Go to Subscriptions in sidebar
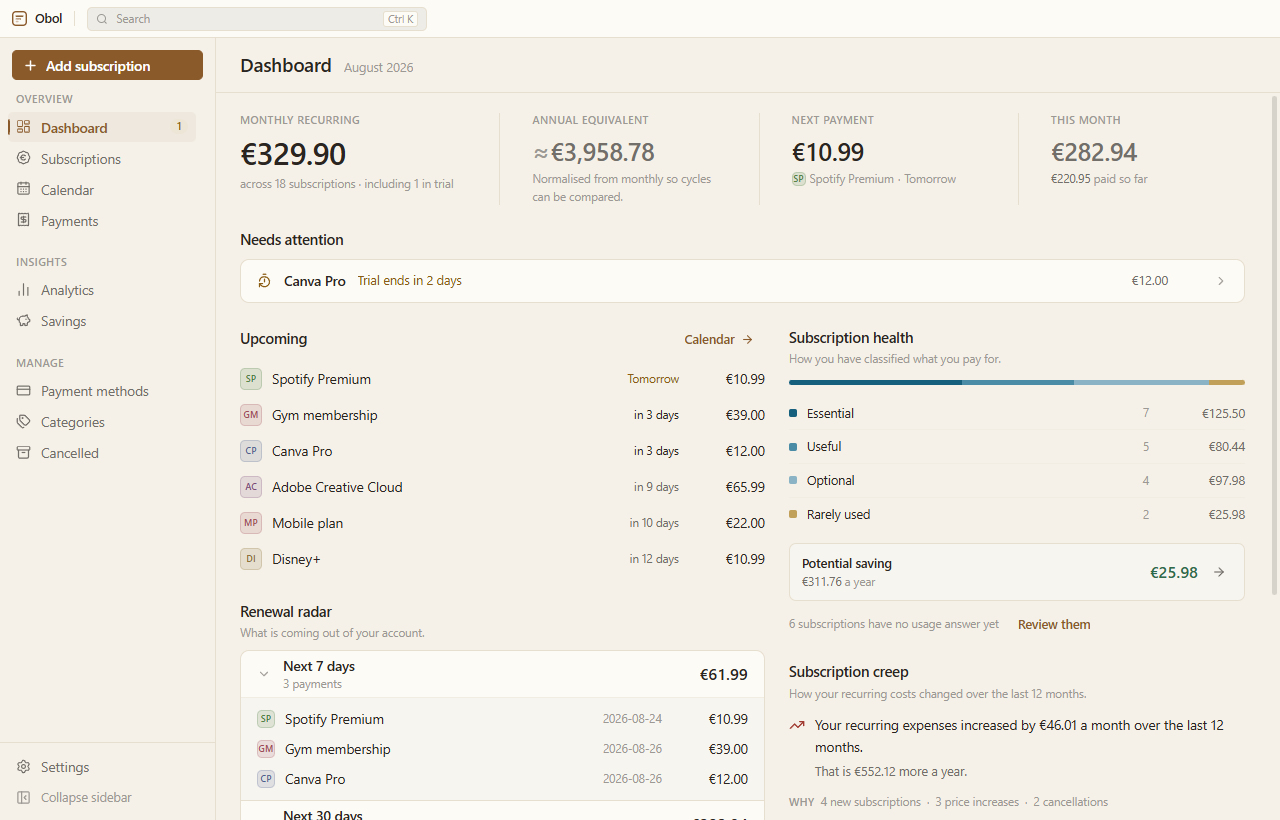1280x820 pixels. click(103, 158)
